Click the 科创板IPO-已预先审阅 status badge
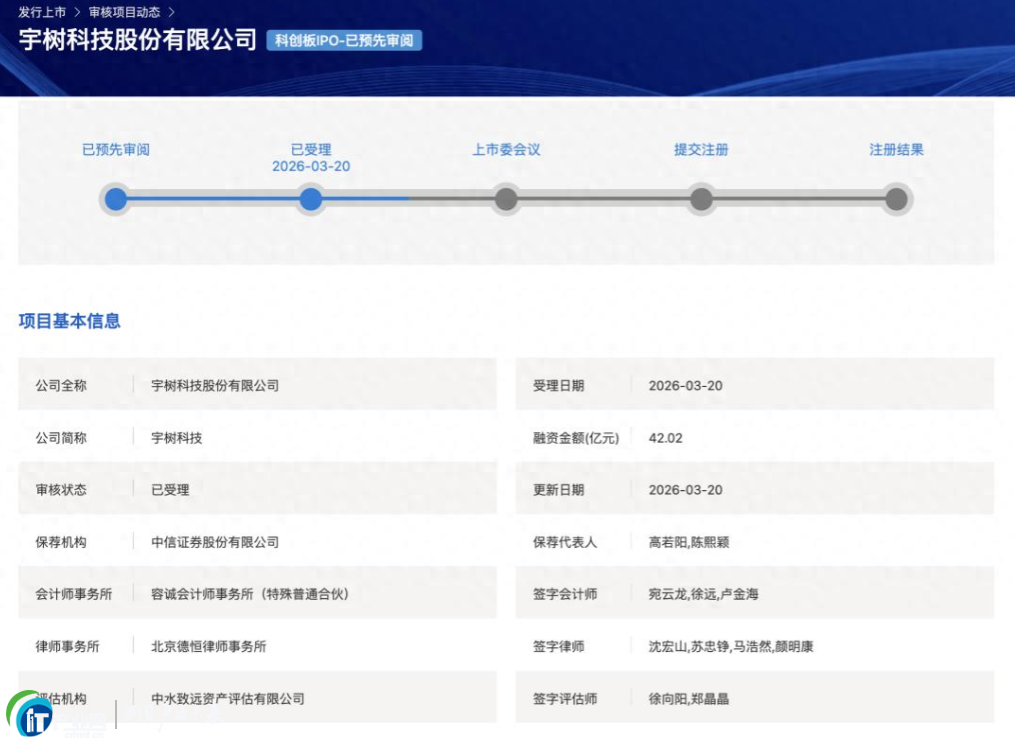 pyautogui.click(x=344, y=40)
